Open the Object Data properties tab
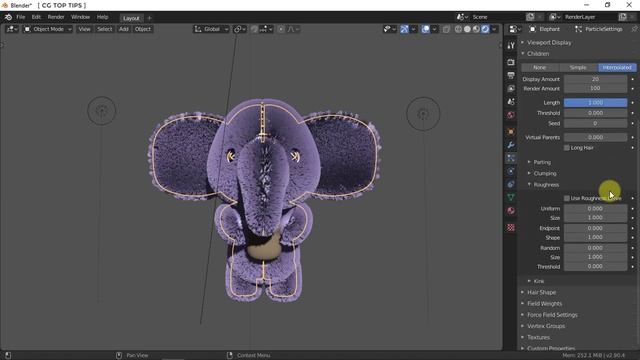This screenshot has width=640, height=360. (511, 198)
